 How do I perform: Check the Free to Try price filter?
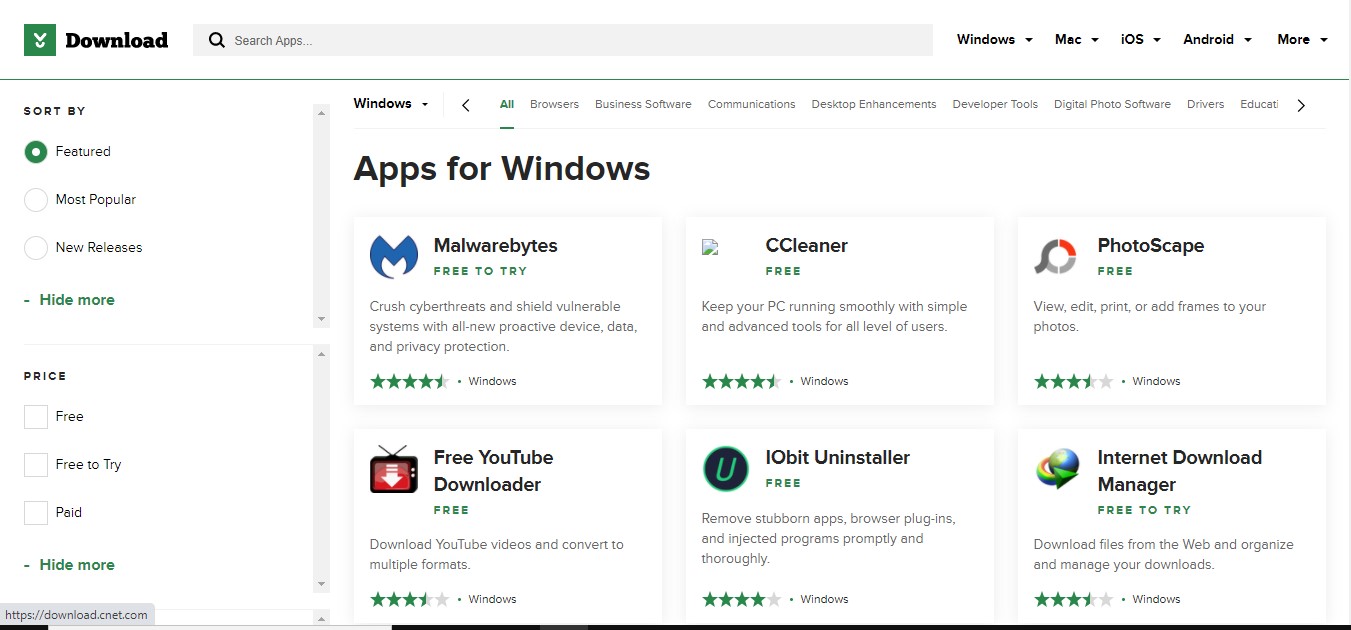[36, 465]
